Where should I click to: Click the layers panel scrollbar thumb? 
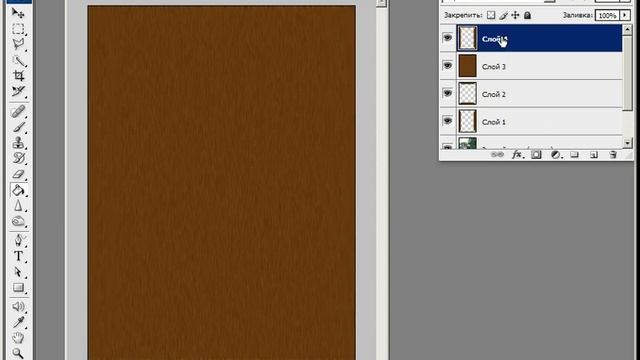pos(628,73)
